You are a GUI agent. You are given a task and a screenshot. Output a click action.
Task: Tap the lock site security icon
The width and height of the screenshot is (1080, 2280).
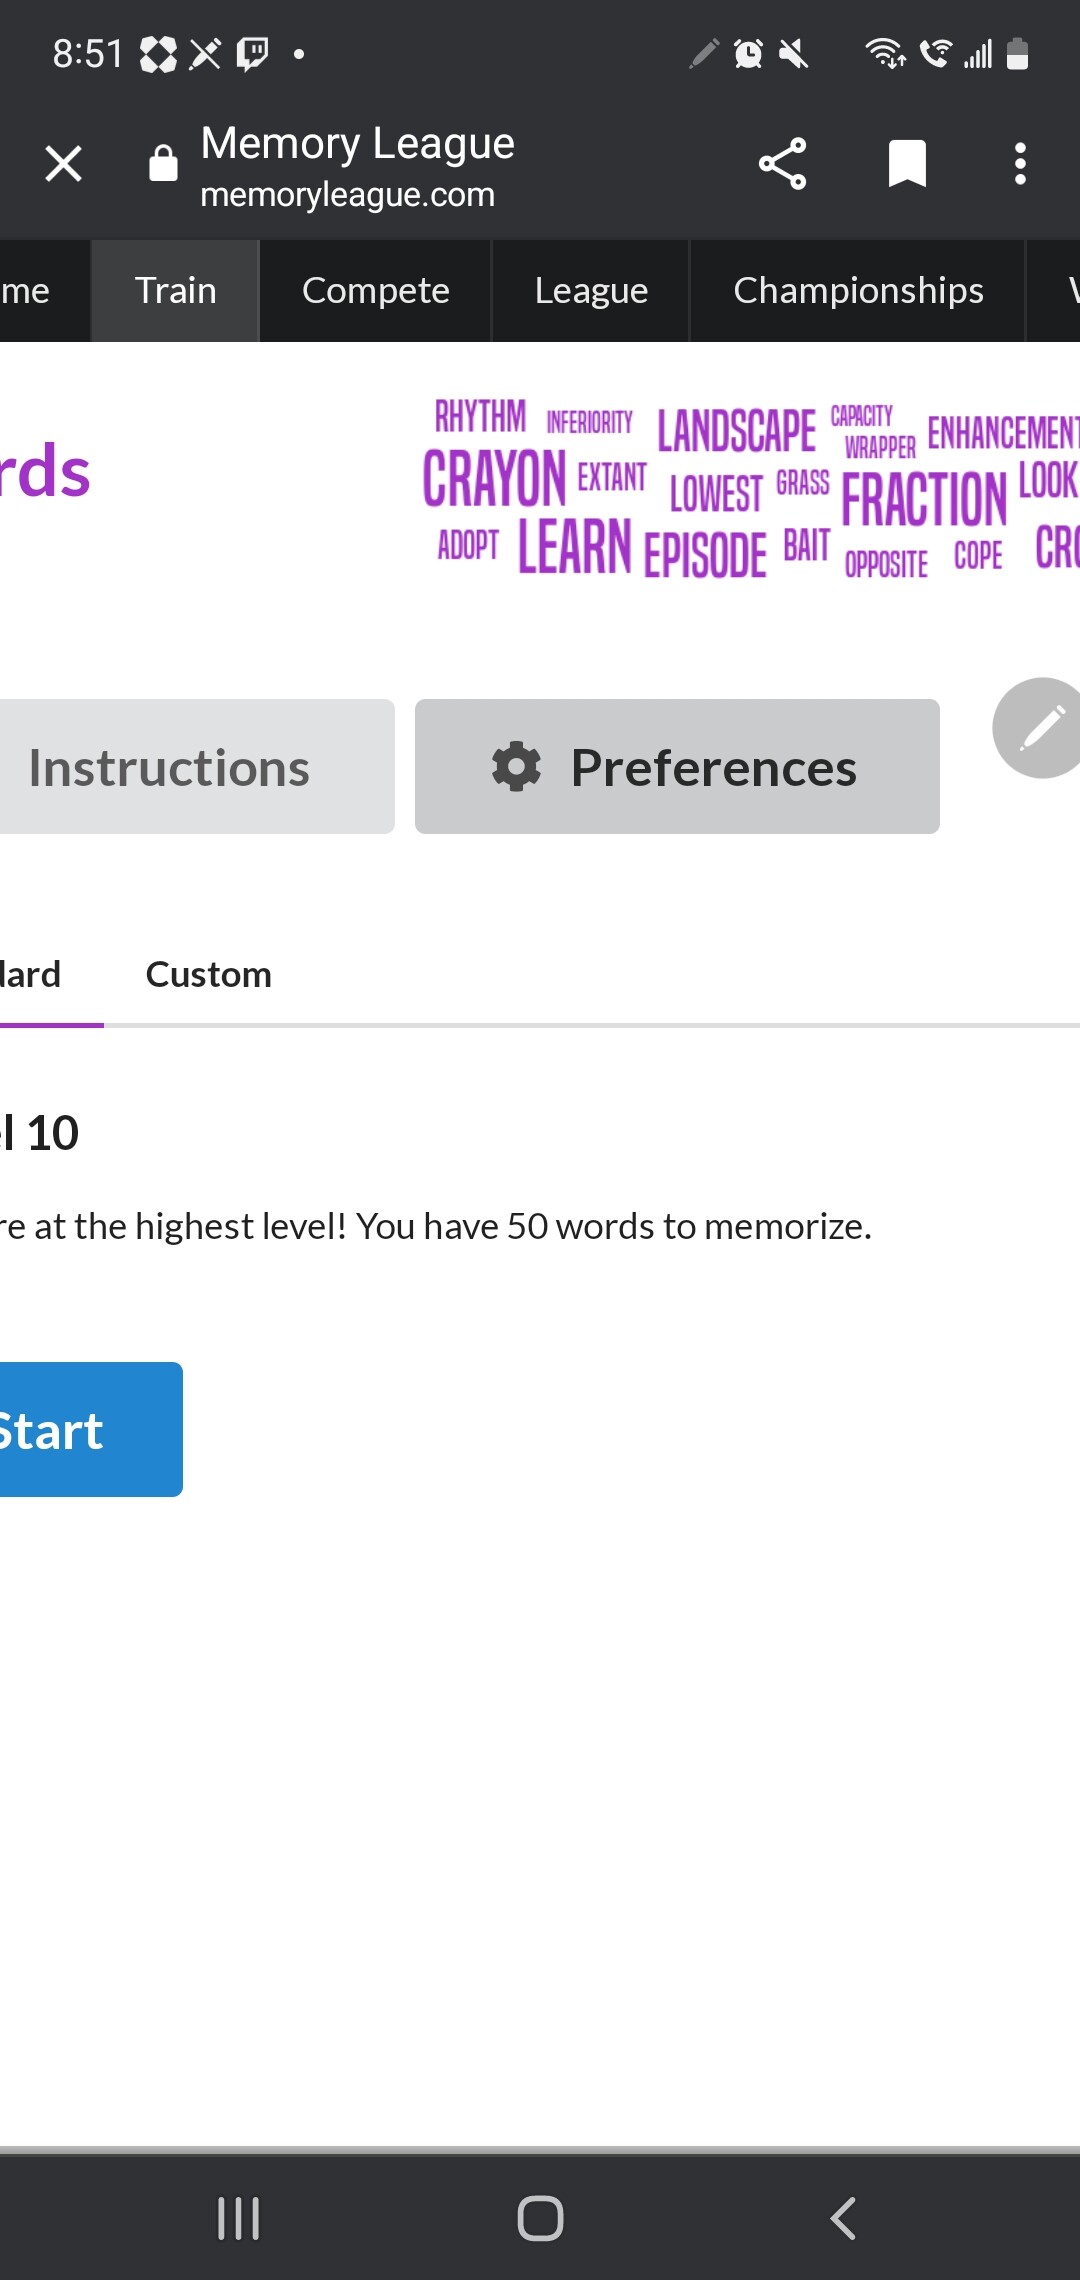point(163,163)
